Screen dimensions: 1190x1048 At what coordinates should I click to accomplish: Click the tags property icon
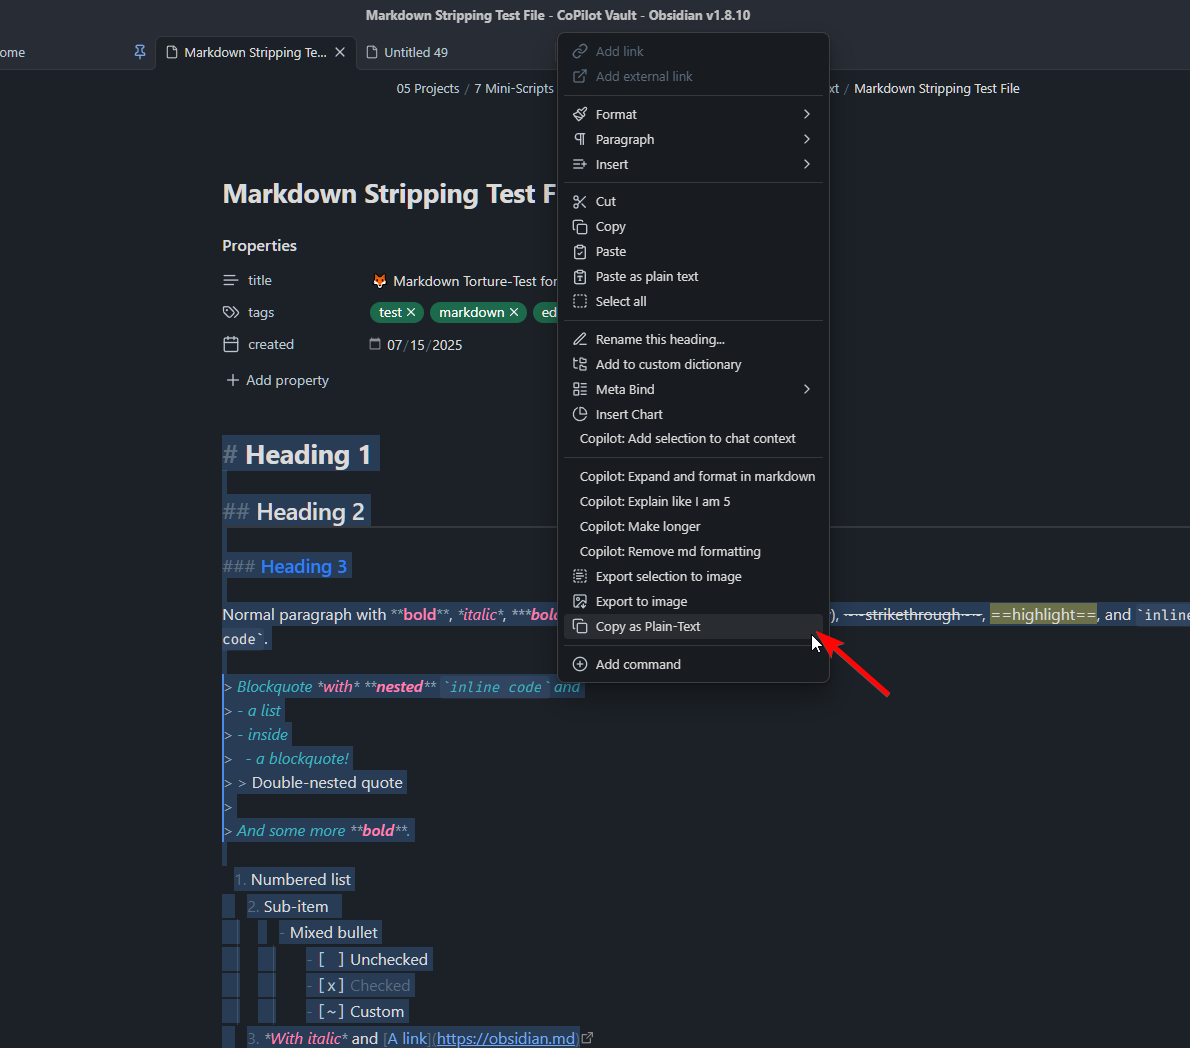pos(231,313)
